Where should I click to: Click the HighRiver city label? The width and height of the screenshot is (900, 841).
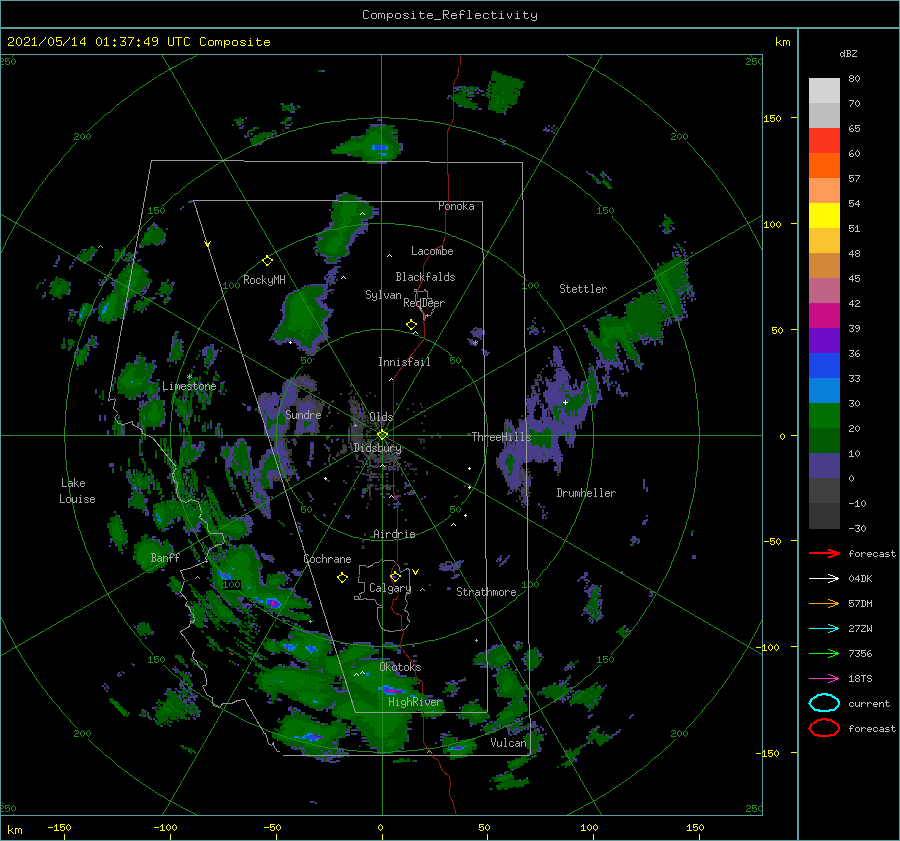tap(415, 702)
